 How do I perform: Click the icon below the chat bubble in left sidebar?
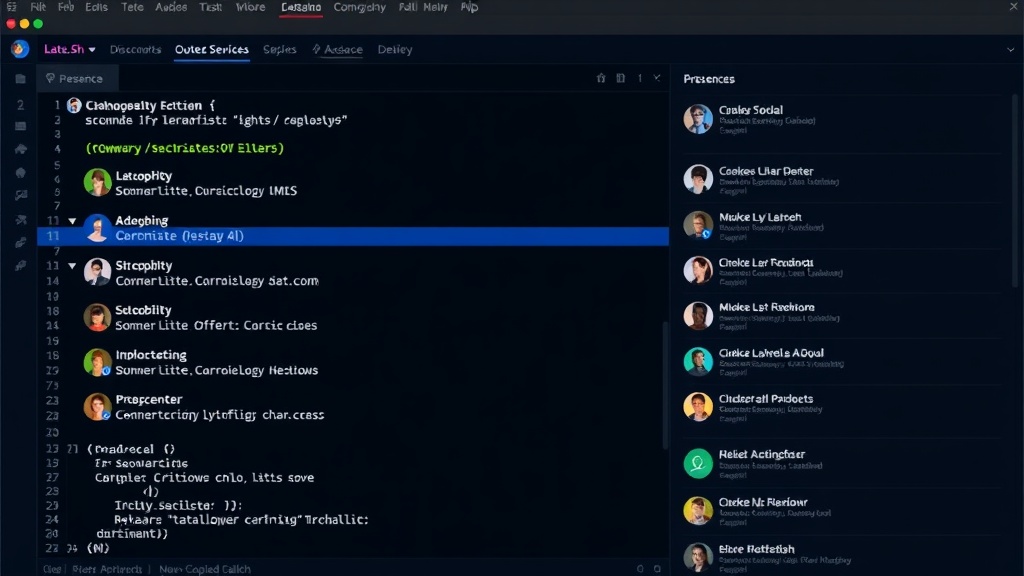click(x=21, y=219)
